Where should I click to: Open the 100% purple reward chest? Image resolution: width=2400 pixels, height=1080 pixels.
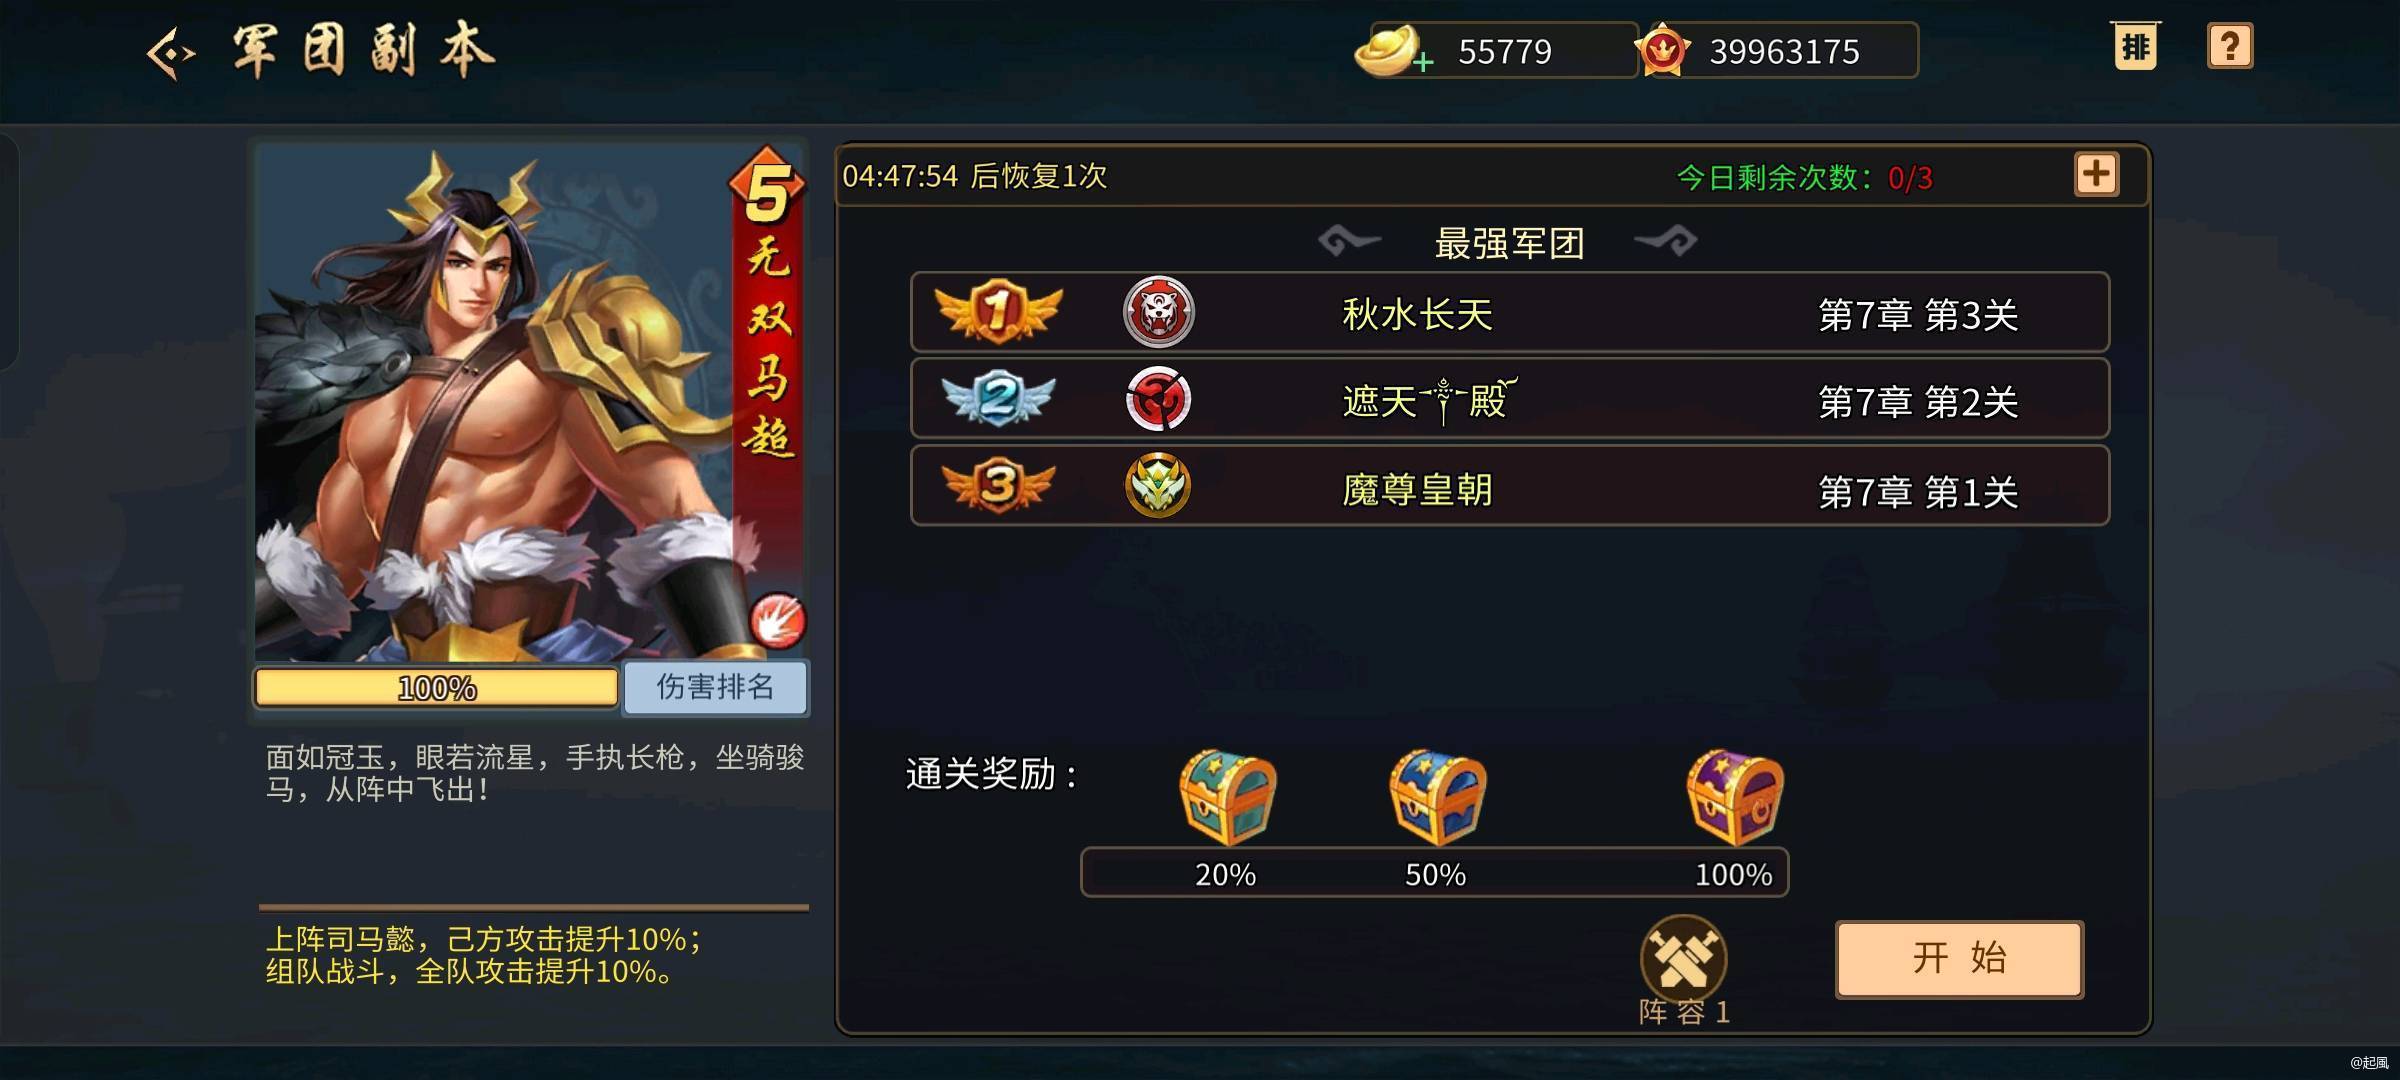point(1735,796)
